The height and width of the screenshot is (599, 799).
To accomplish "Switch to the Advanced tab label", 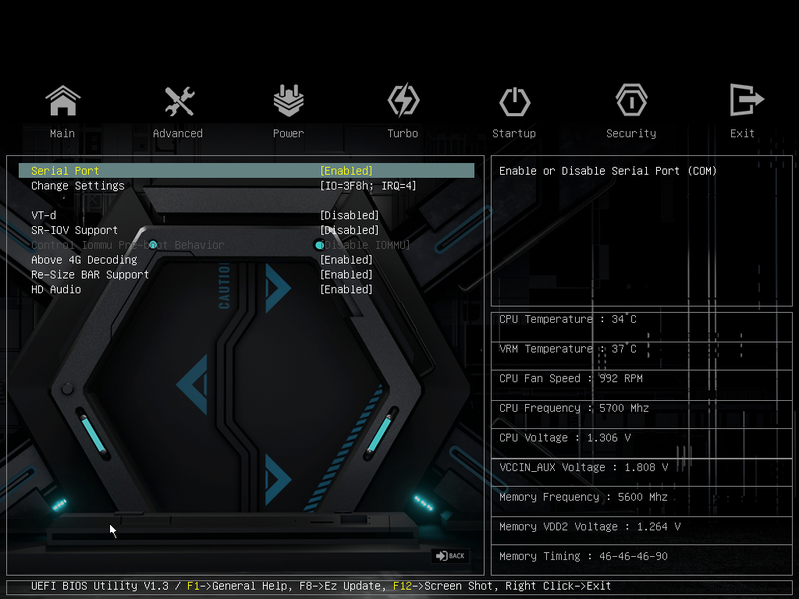I will click(x=178, y=133).
